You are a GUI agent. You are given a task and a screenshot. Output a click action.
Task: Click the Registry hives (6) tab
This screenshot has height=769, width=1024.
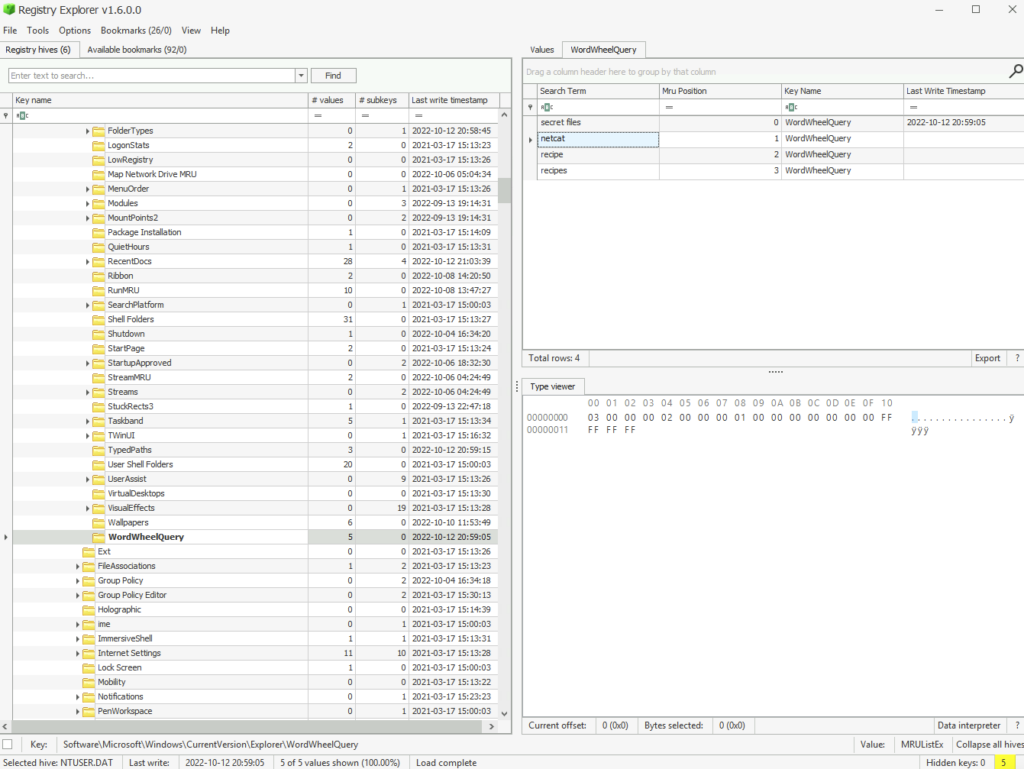click(x=39, y=50)
